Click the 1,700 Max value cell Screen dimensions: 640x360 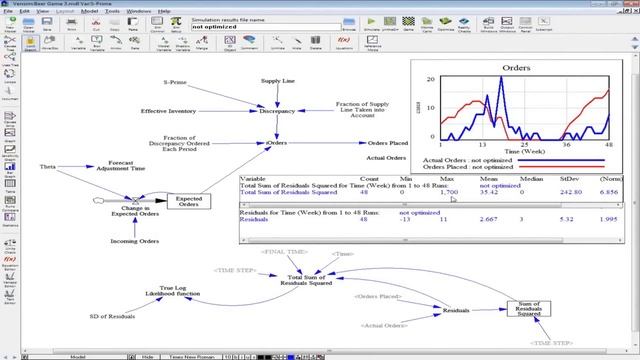tap(449, 192)
